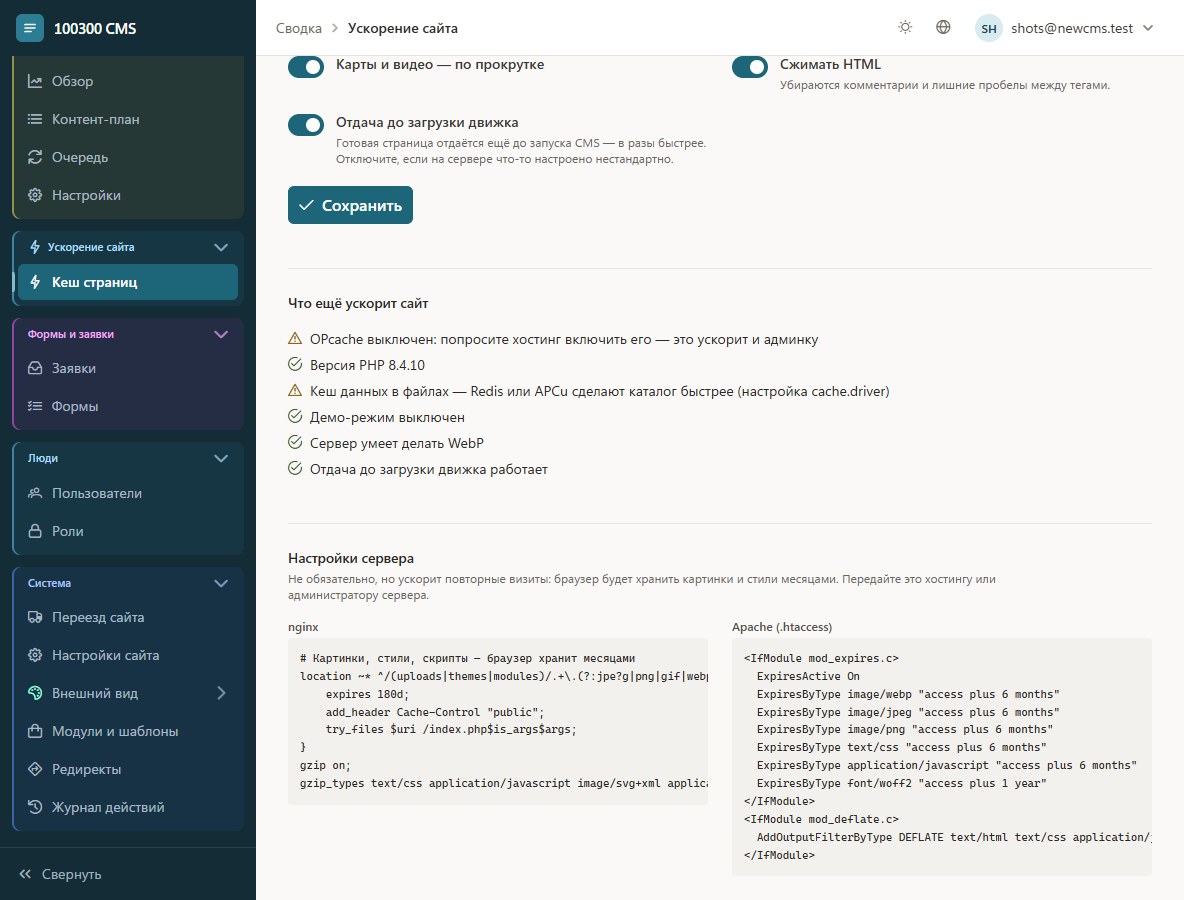Click the Демо-режим выключен line
This screenshot has height=900, width=1184.
tap(376, 418)
